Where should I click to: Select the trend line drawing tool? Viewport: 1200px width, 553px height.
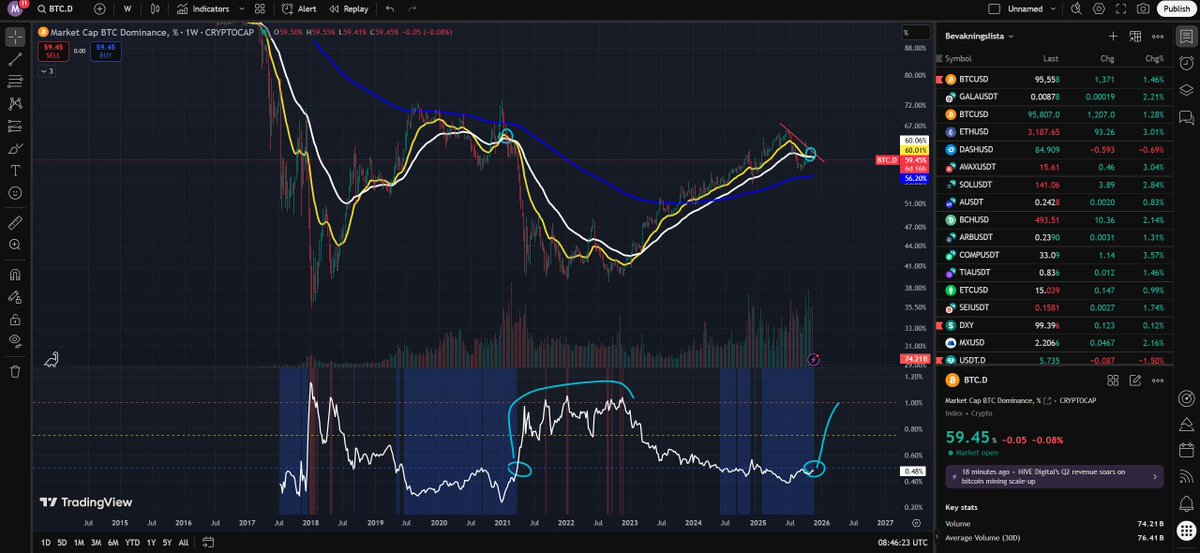click(15, 59)
